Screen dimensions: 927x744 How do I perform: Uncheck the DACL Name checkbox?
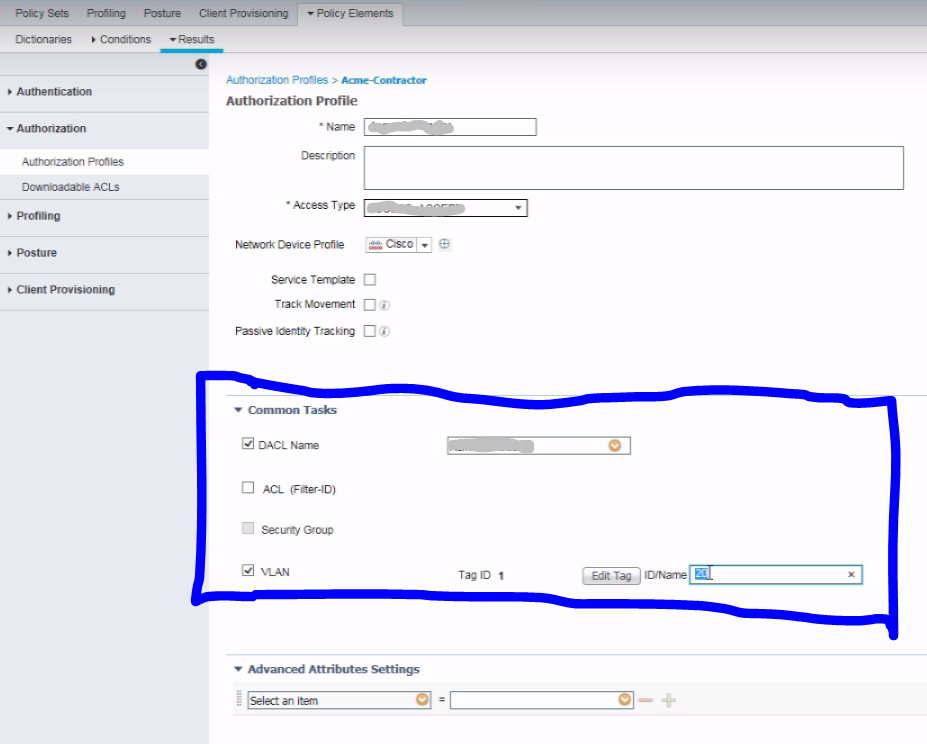click(248, 445)
